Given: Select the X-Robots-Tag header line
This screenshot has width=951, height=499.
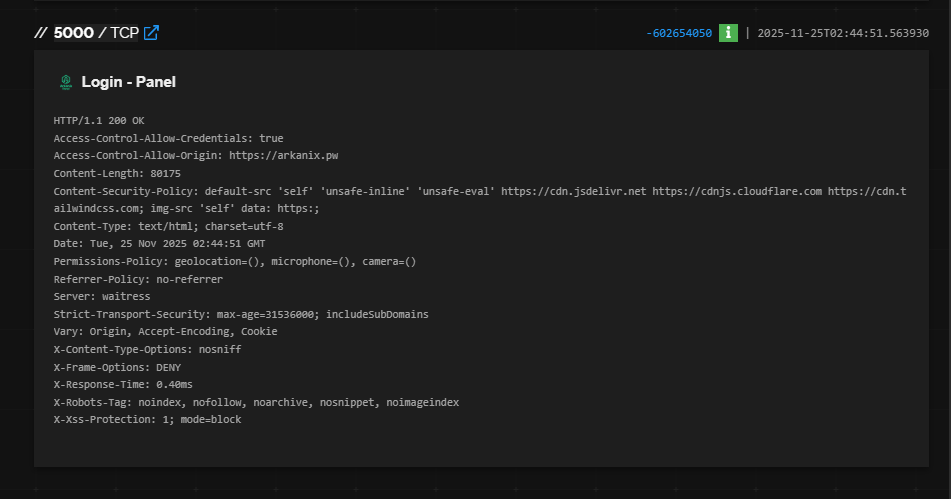Looking at the screenshot, I should (x=256, y=403).
